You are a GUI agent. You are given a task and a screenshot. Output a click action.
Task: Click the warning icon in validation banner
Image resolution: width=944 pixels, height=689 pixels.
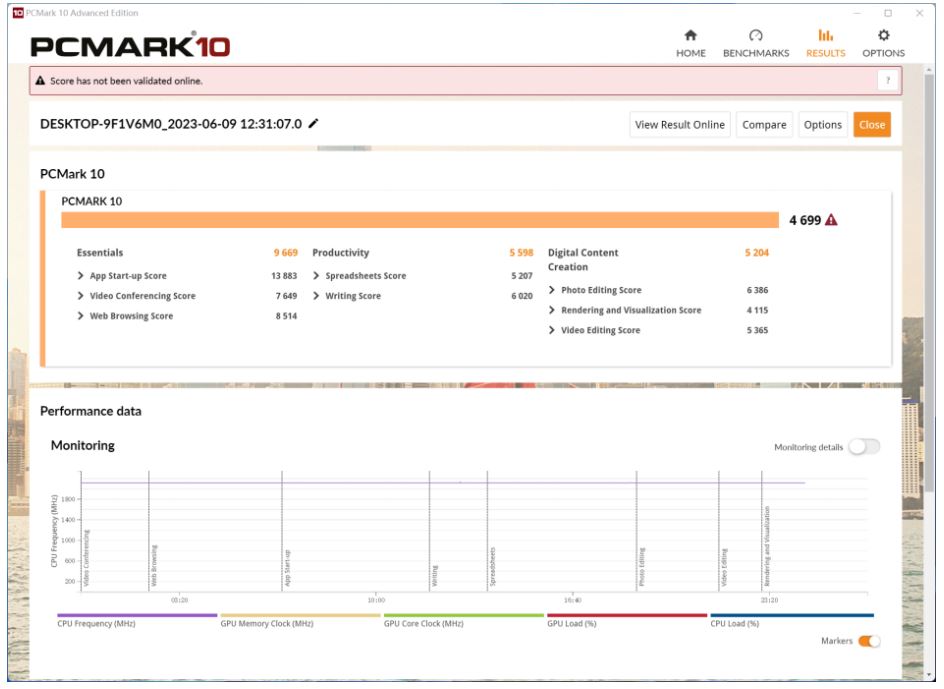40,81
